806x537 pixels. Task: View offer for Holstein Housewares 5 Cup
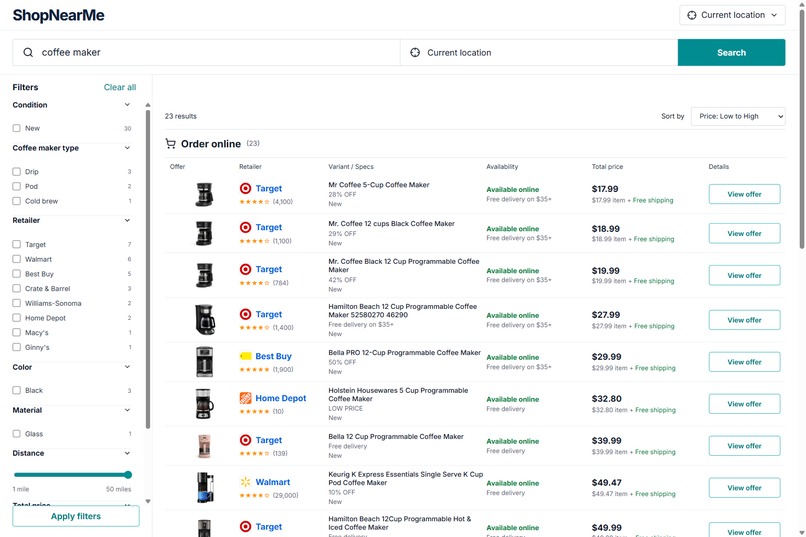pos(744,404)
